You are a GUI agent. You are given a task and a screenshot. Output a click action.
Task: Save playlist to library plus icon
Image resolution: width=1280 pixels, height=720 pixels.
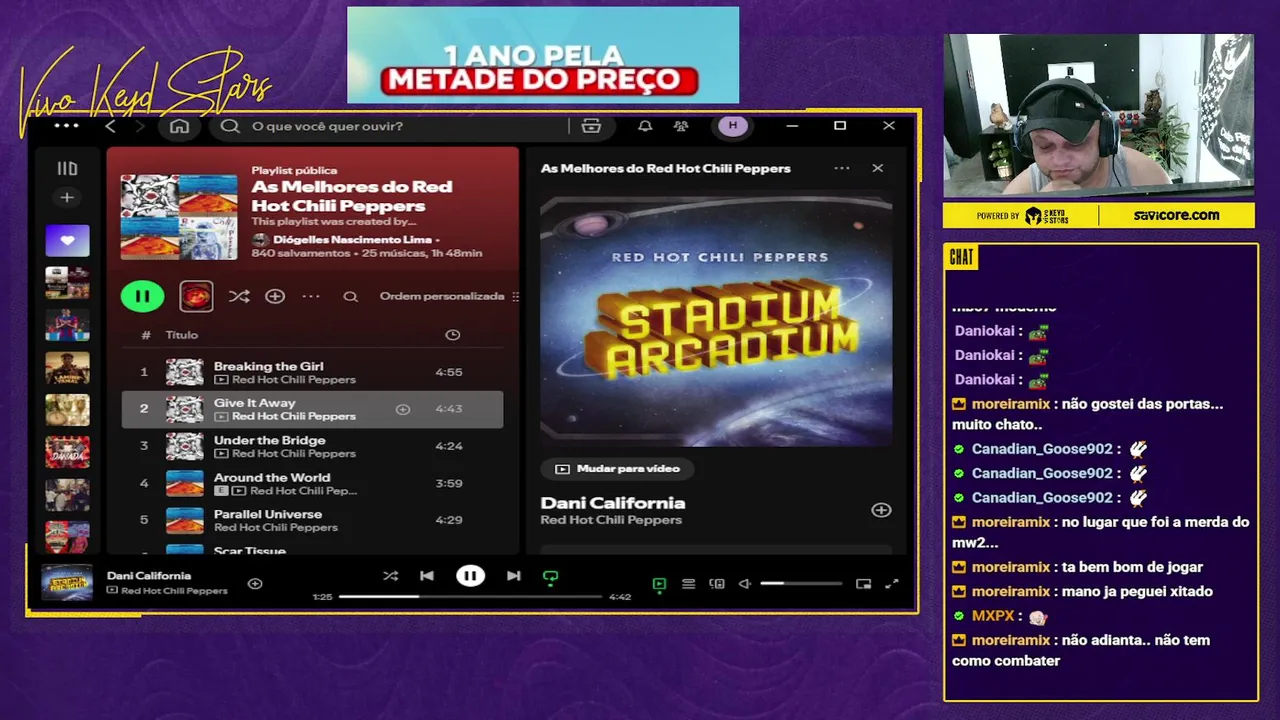tap(274, 296)
